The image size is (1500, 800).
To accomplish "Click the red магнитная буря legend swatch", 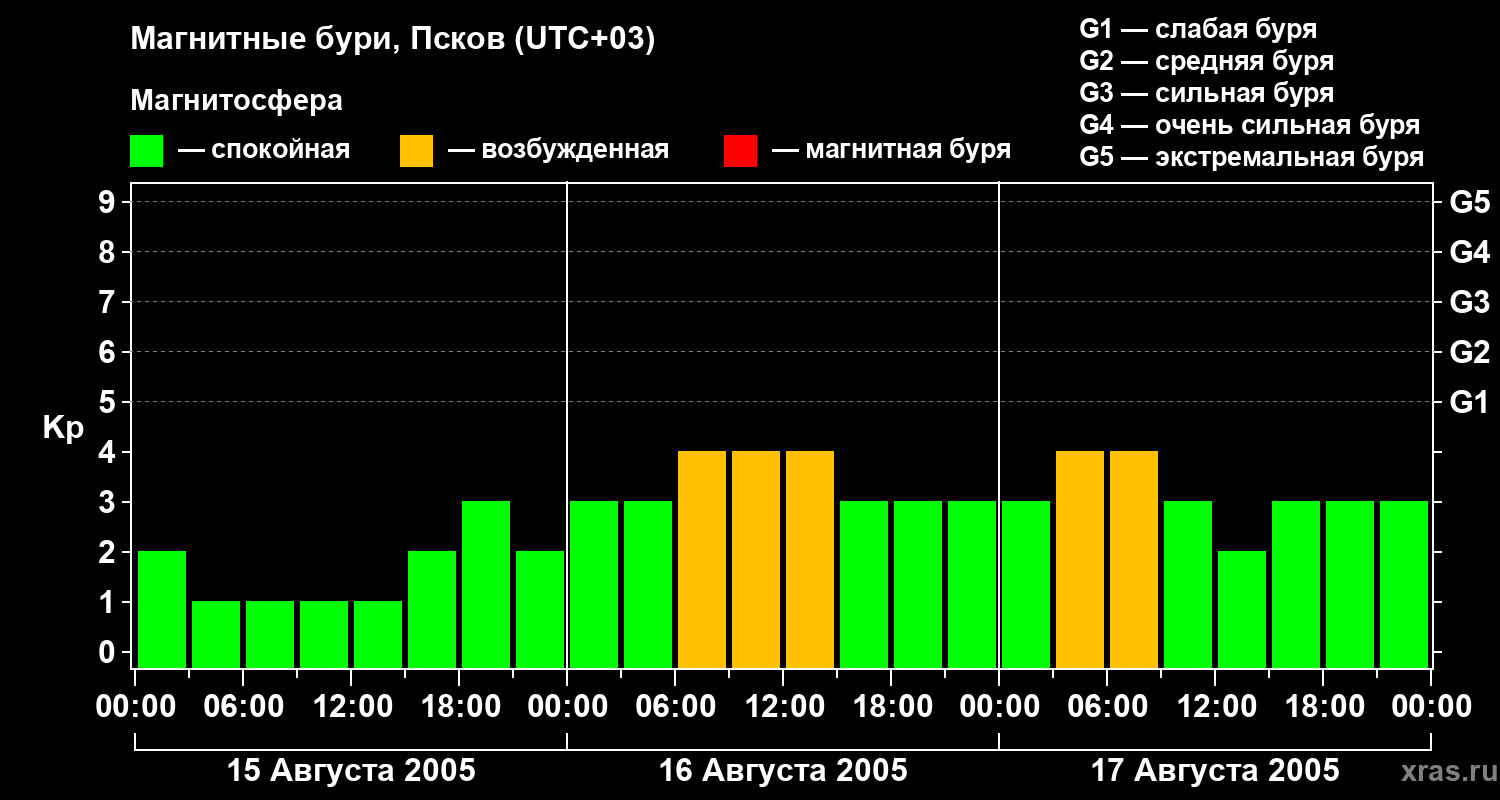I will [x=740, y=151].
